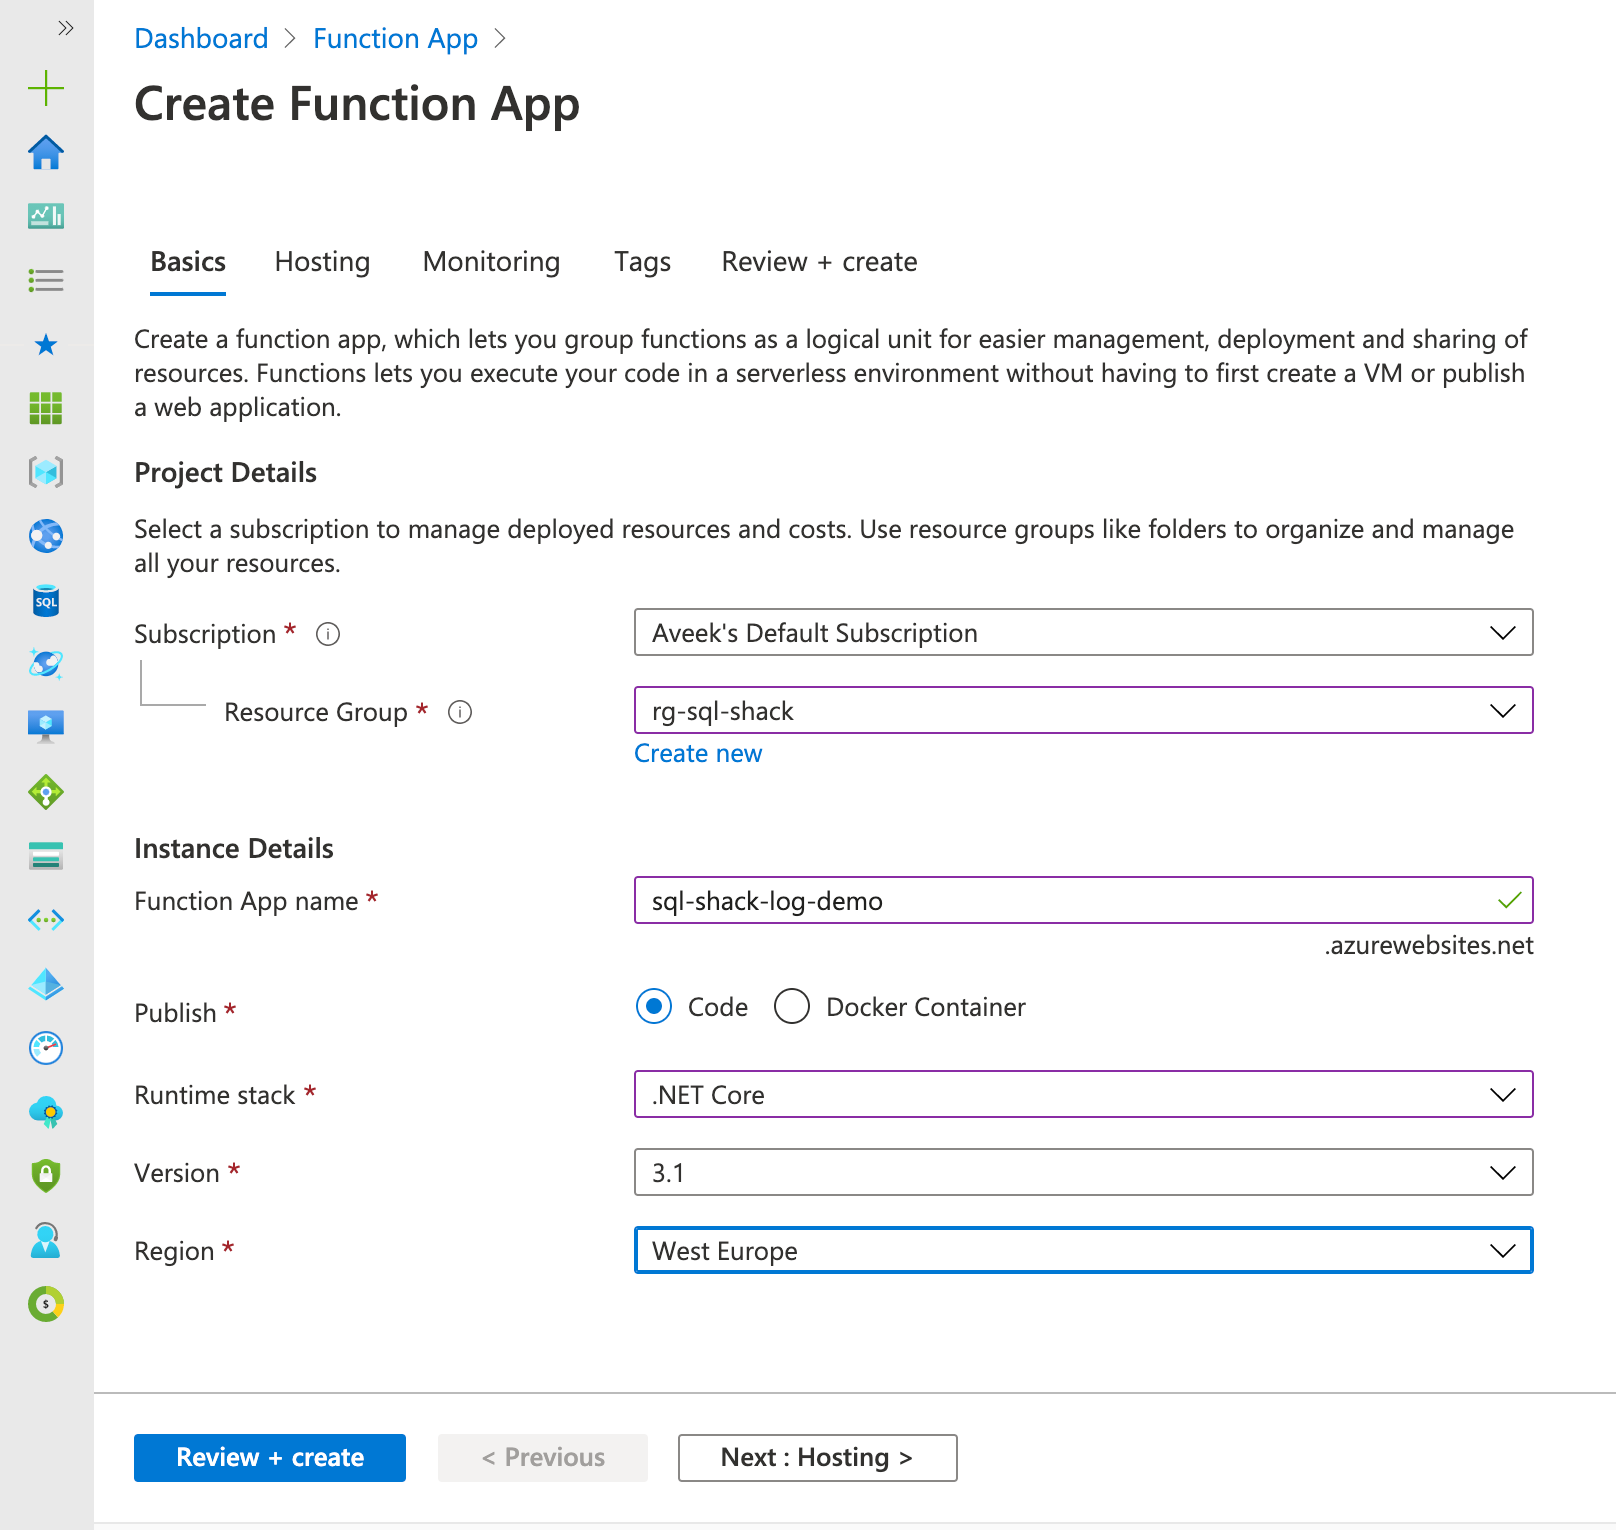Screen dimensions: 1616x1530
Task: Open the Home icon in sidebar
Action: (x=46, y=153)
